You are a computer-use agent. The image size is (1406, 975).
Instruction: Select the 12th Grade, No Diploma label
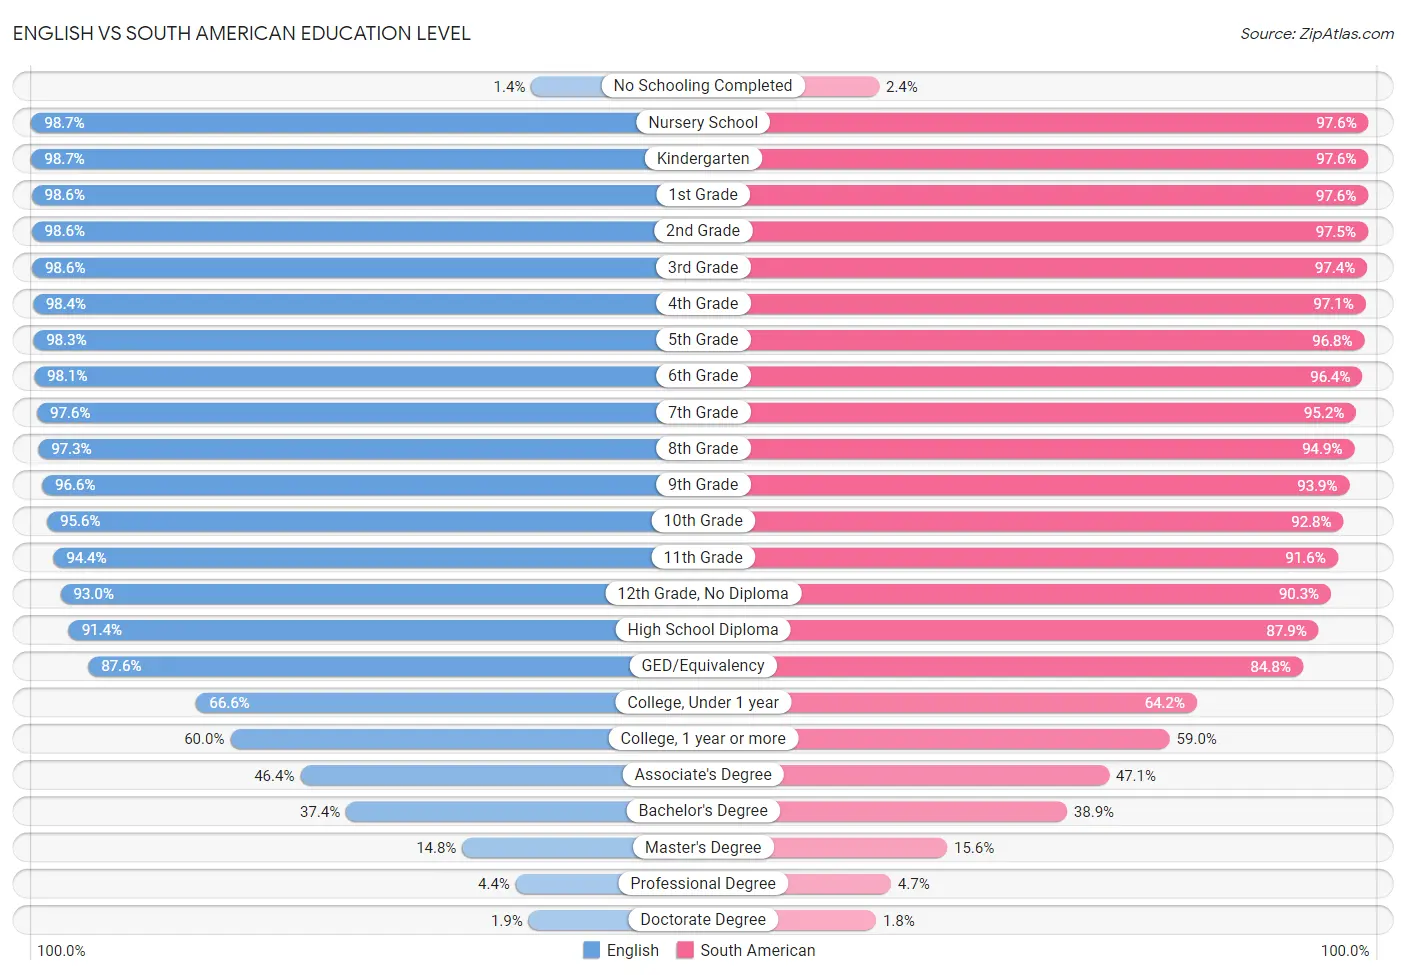tap(703, 593)
